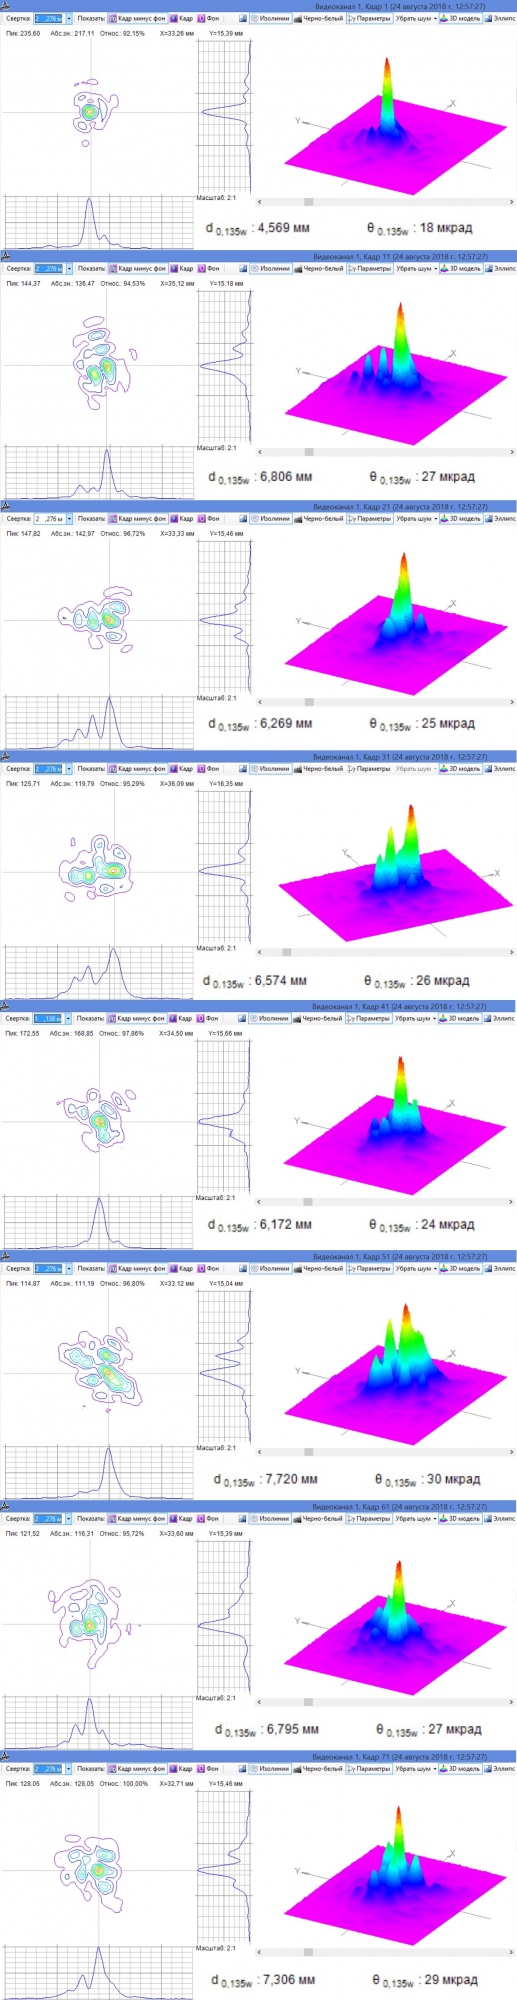Expand Убрать шум in the Кадр 51 panel
The width and height of the screenshot is (517, 2000).
click(416, 1268)
